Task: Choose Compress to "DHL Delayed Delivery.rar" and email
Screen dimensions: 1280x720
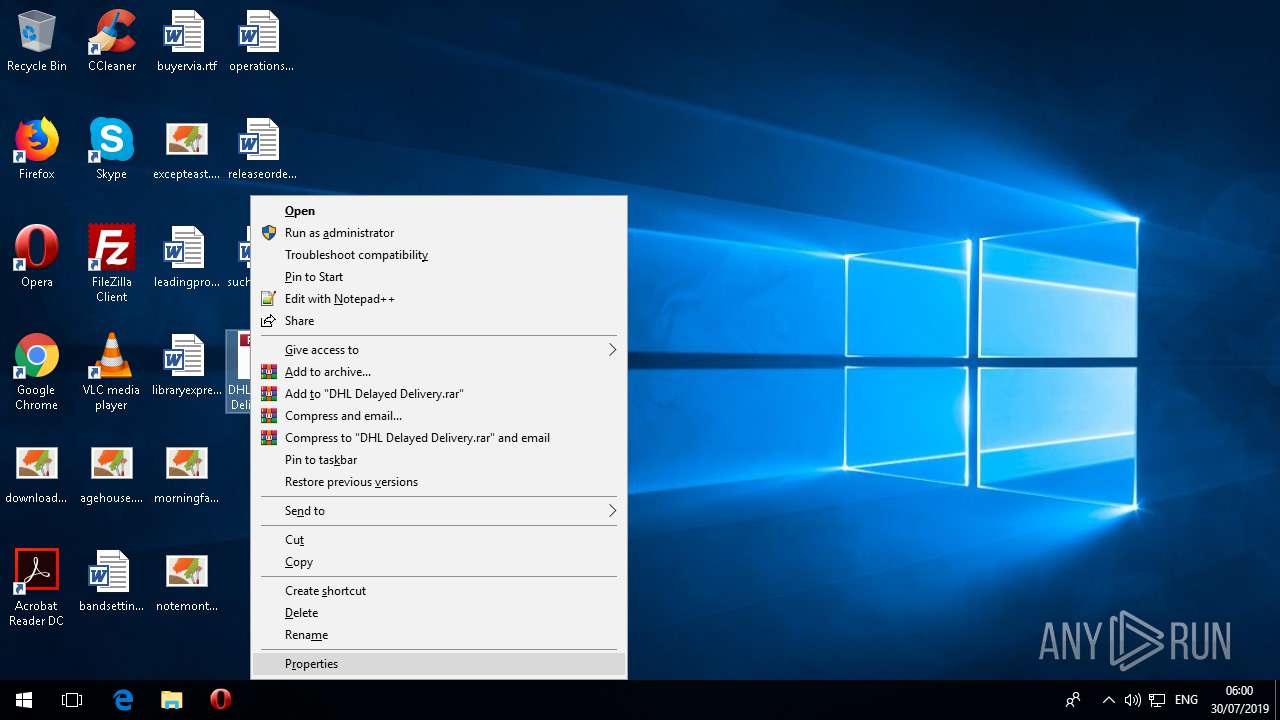Action: 438,438
